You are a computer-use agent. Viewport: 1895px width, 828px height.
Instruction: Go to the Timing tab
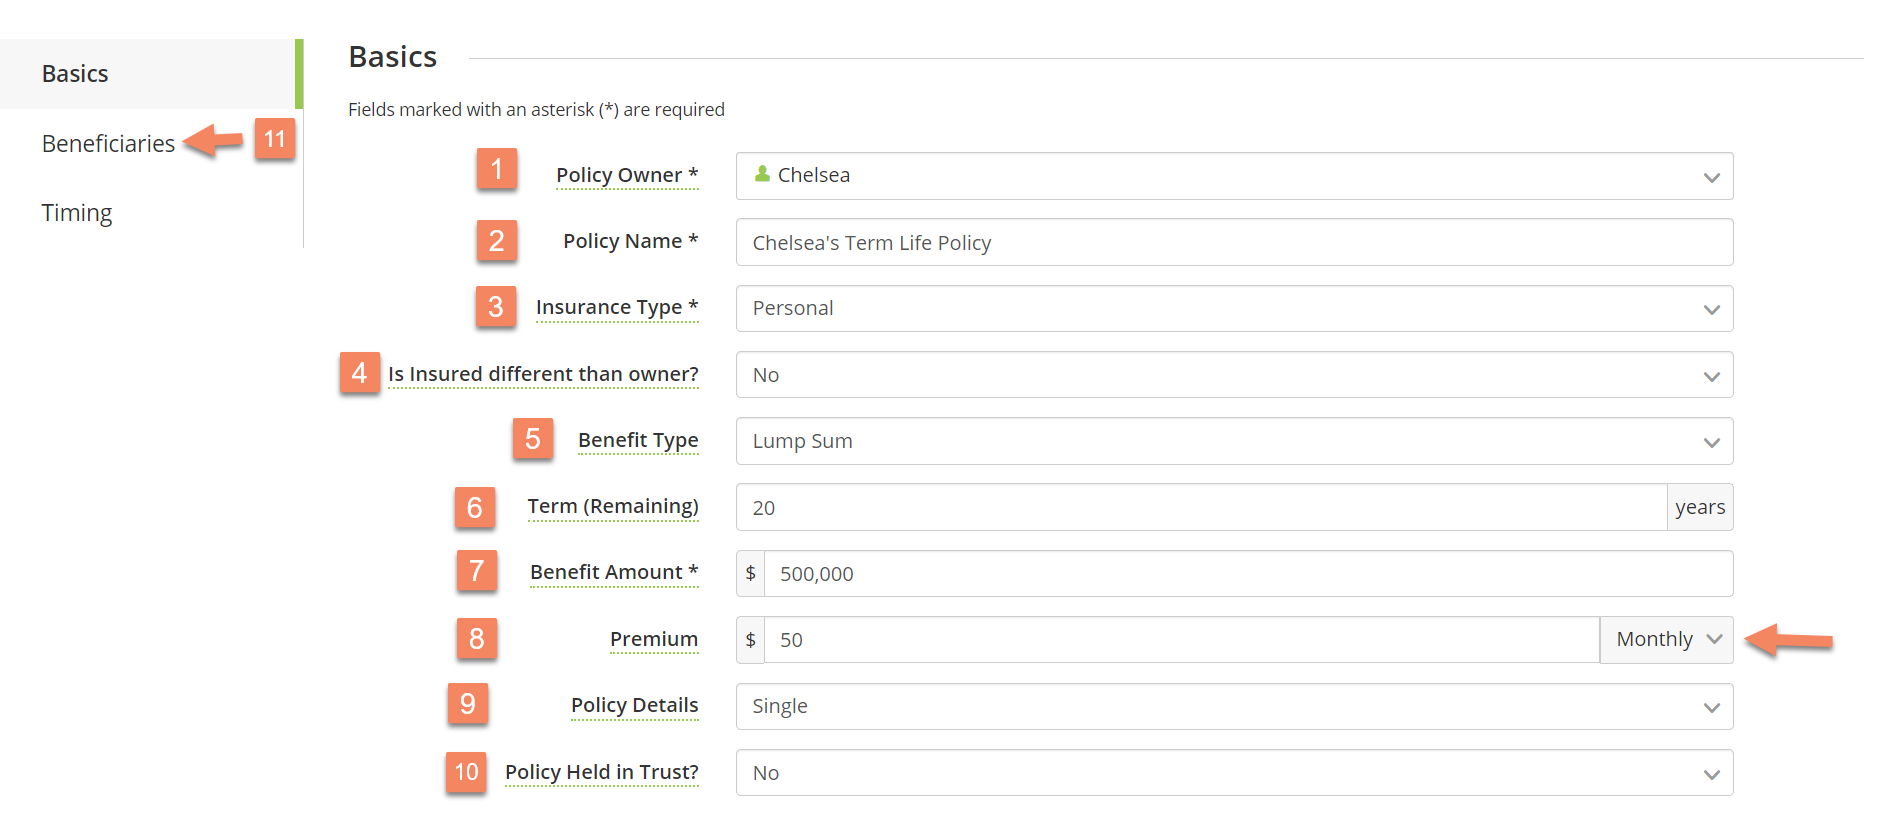[x=77, y=213]
